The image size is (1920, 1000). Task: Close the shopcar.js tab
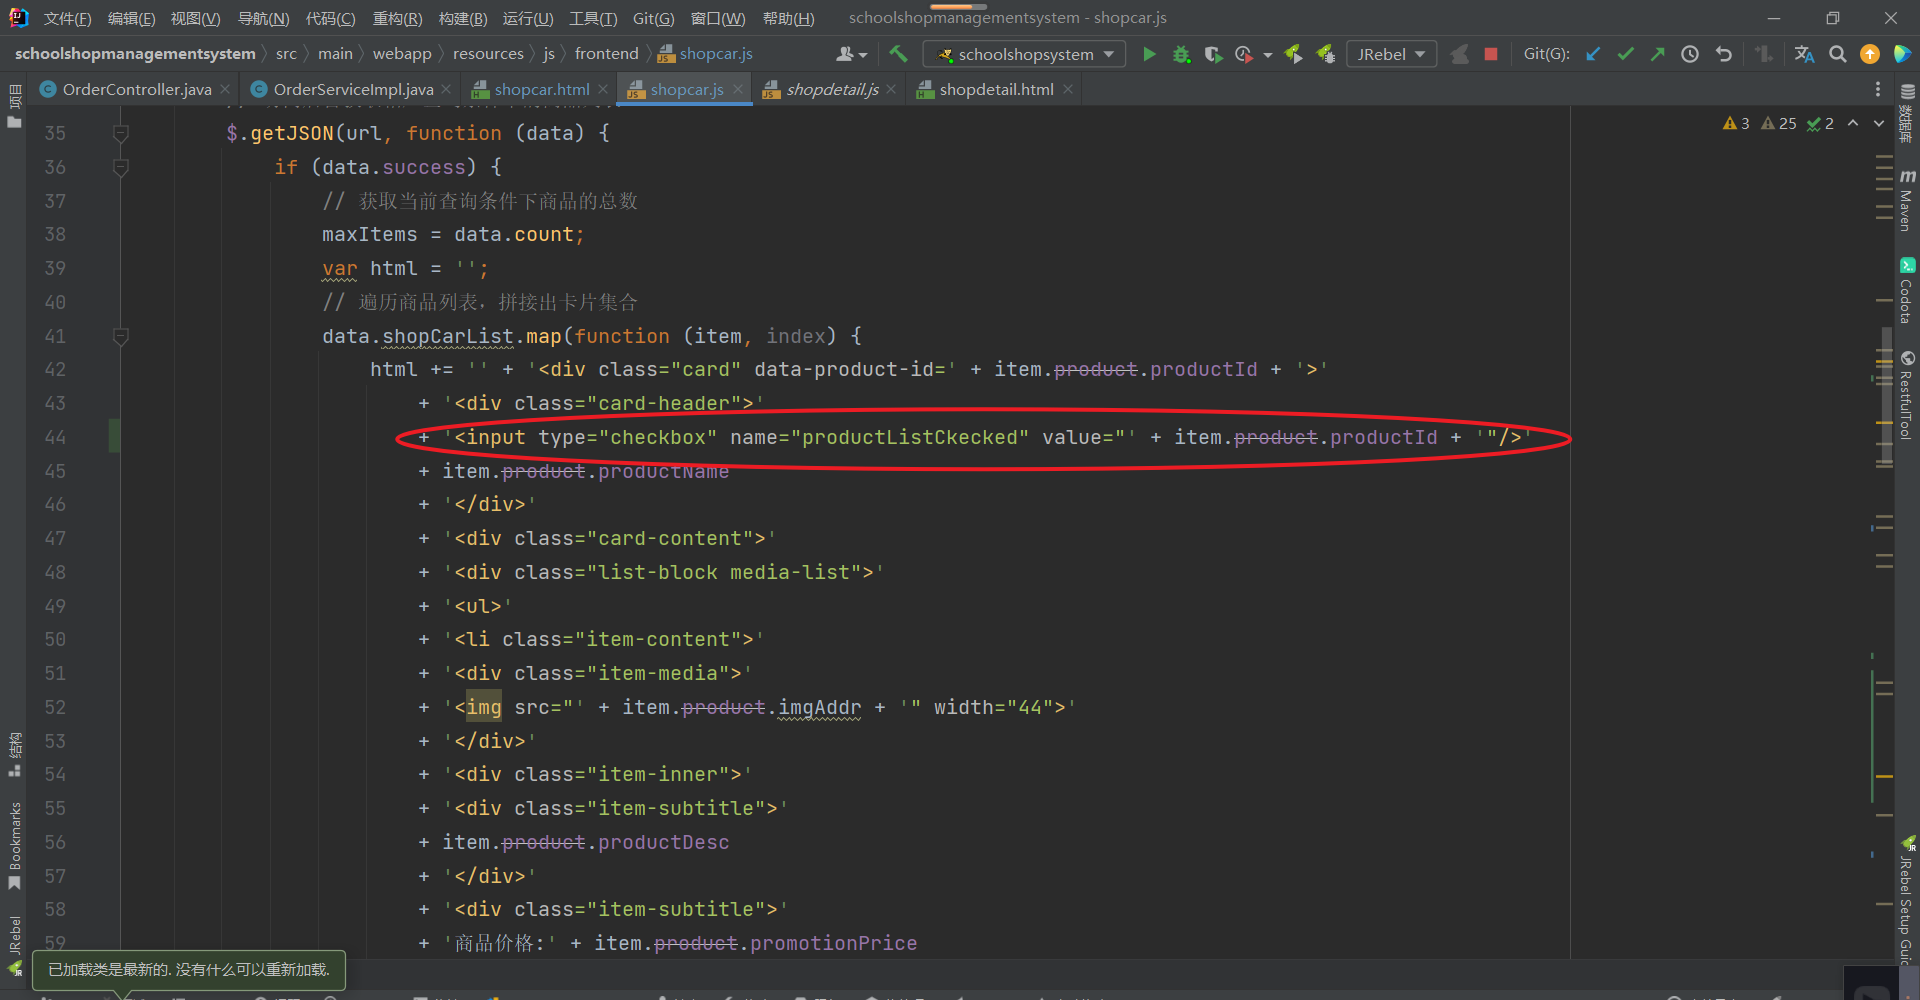point(738,89)
